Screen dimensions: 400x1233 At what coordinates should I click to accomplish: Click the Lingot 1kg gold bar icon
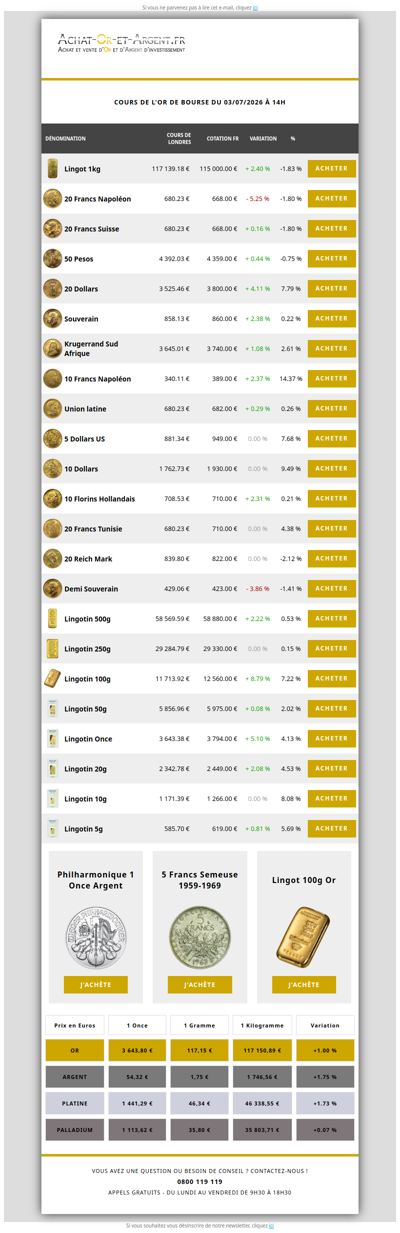52,169
